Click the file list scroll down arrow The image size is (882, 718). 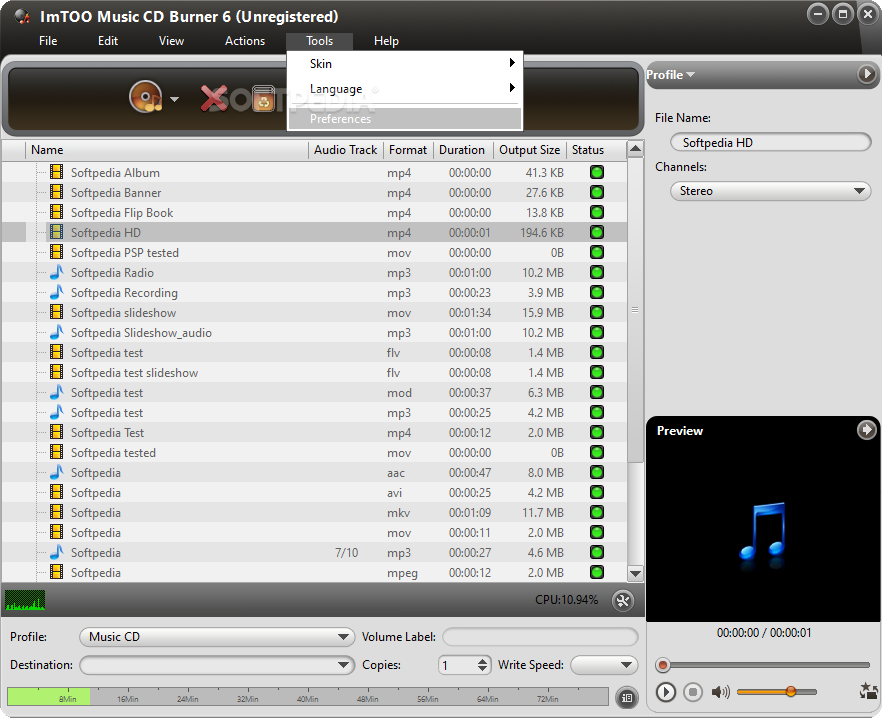(635, 573)
